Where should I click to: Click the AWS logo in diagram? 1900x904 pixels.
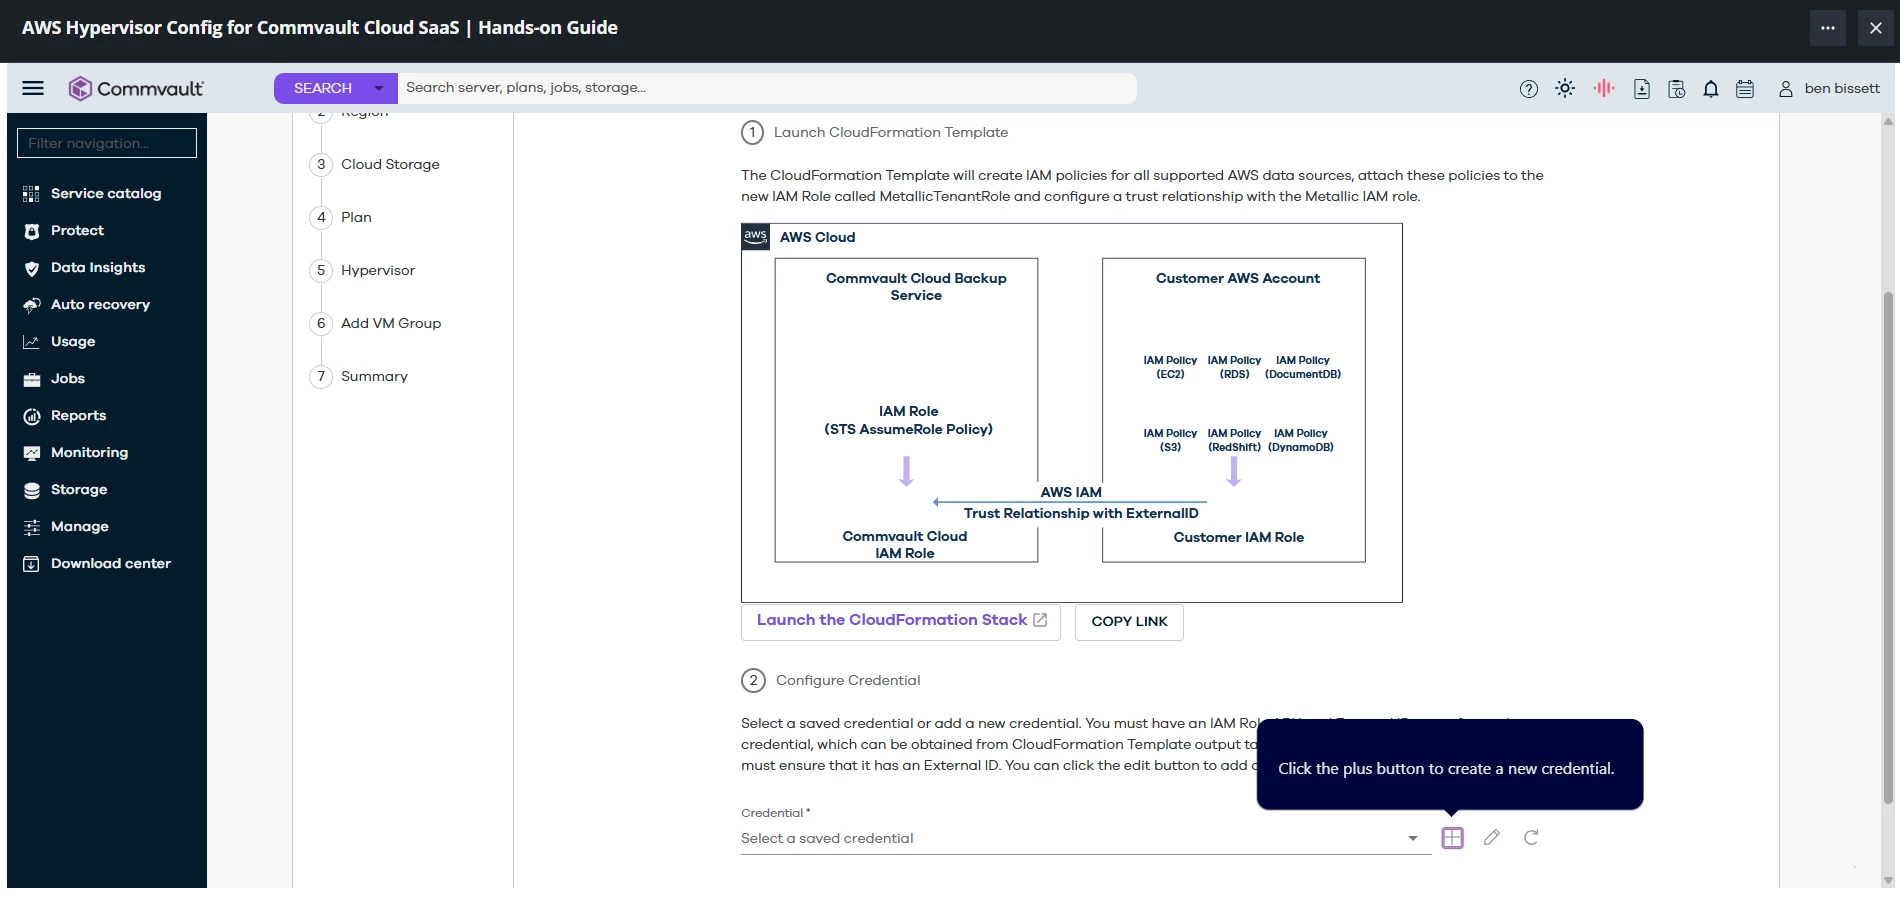click(755, 237)
